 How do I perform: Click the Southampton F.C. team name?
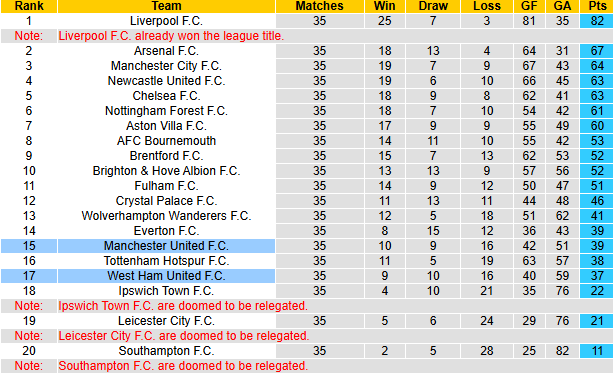coord(166,351)
